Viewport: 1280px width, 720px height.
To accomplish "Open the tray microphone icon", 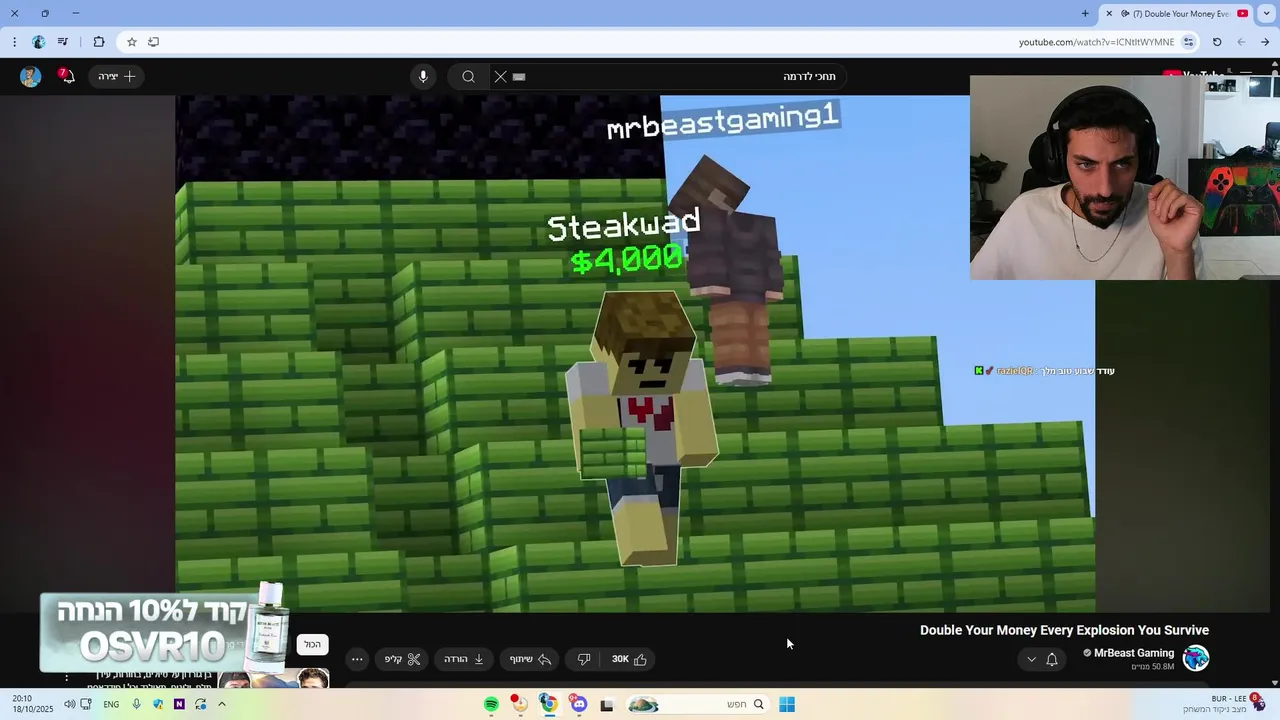I will (136, 704).
